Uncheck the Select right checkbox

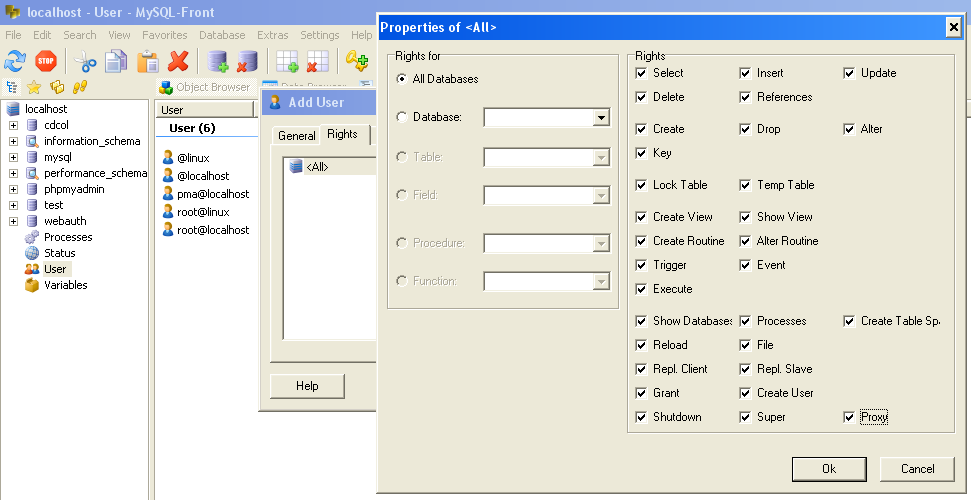tap(641, 73)
